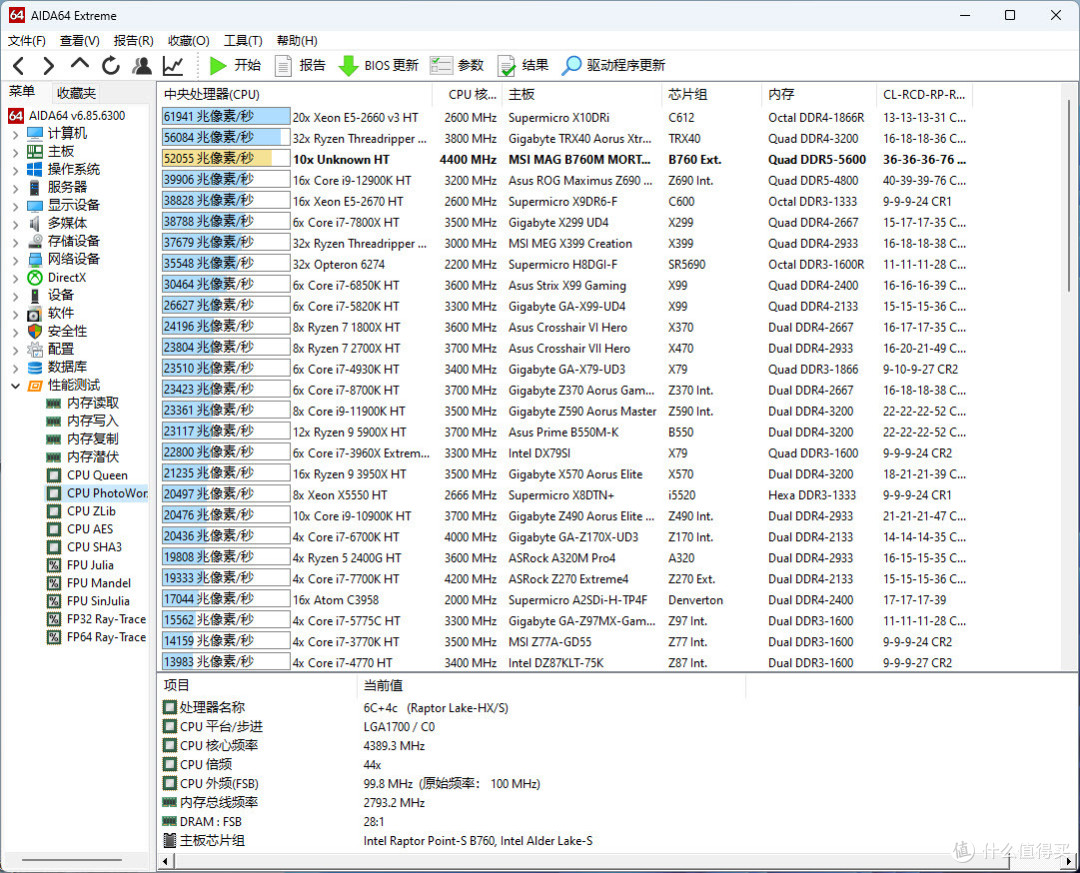Viewport: 1080px width, 873px height.
Task: Switch to the 收藏夹 tab
Action: click(x=77, y=93)
